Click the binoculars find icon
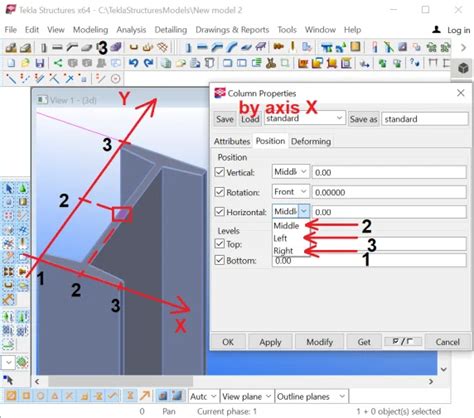The height and width of the screenshot is (418, 474). coord(271,63)
